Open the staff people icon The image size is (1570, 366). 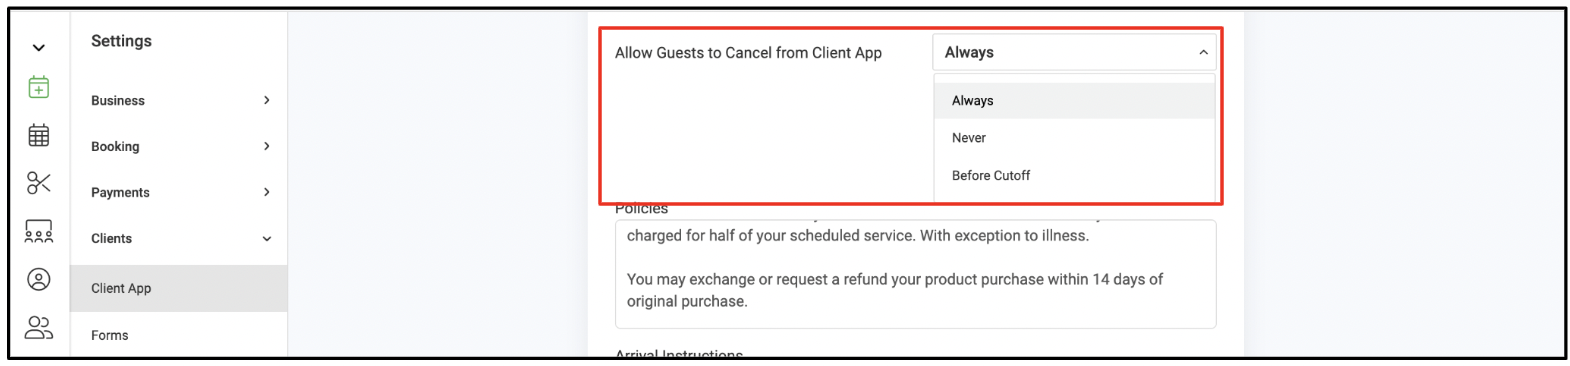[x=38, y=327]
